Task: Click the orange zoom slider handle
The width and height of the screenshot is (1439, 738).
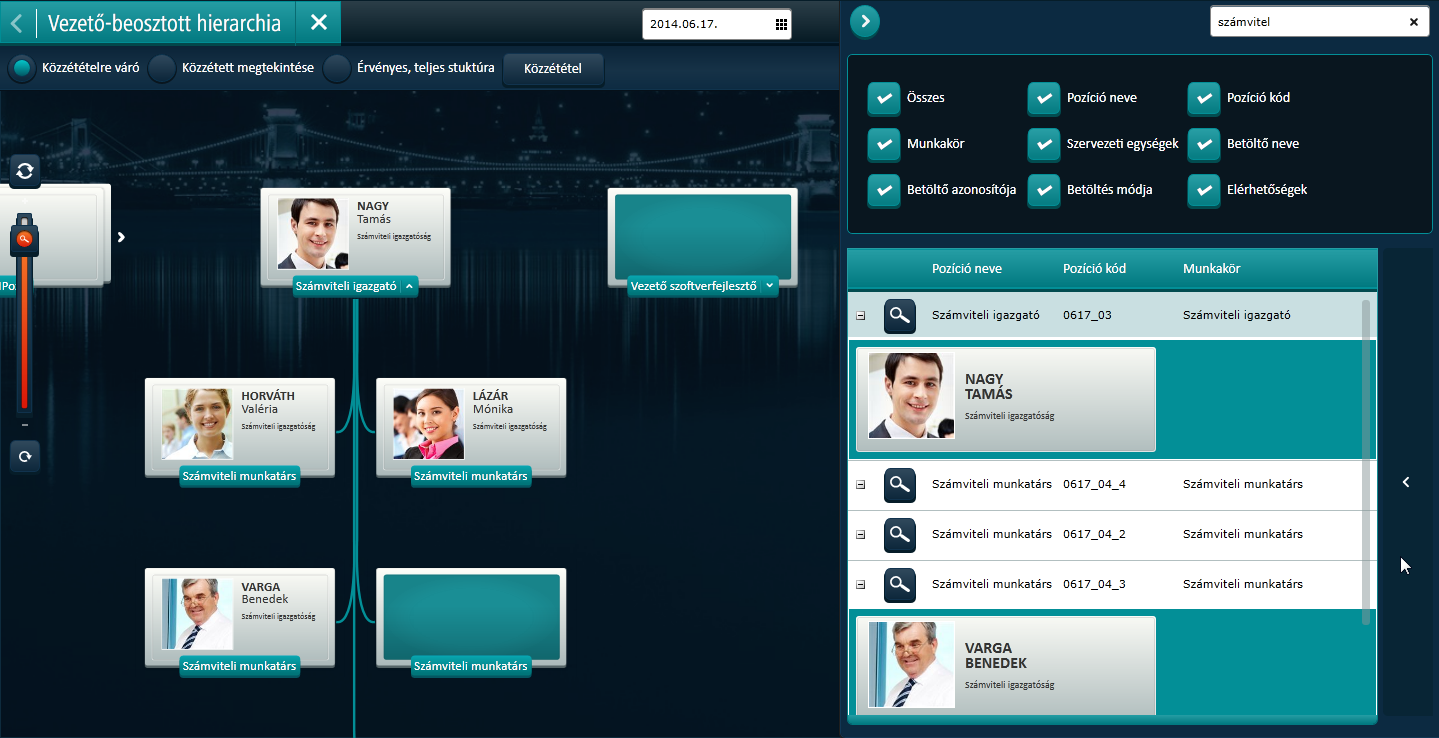Action: (25, 238)
